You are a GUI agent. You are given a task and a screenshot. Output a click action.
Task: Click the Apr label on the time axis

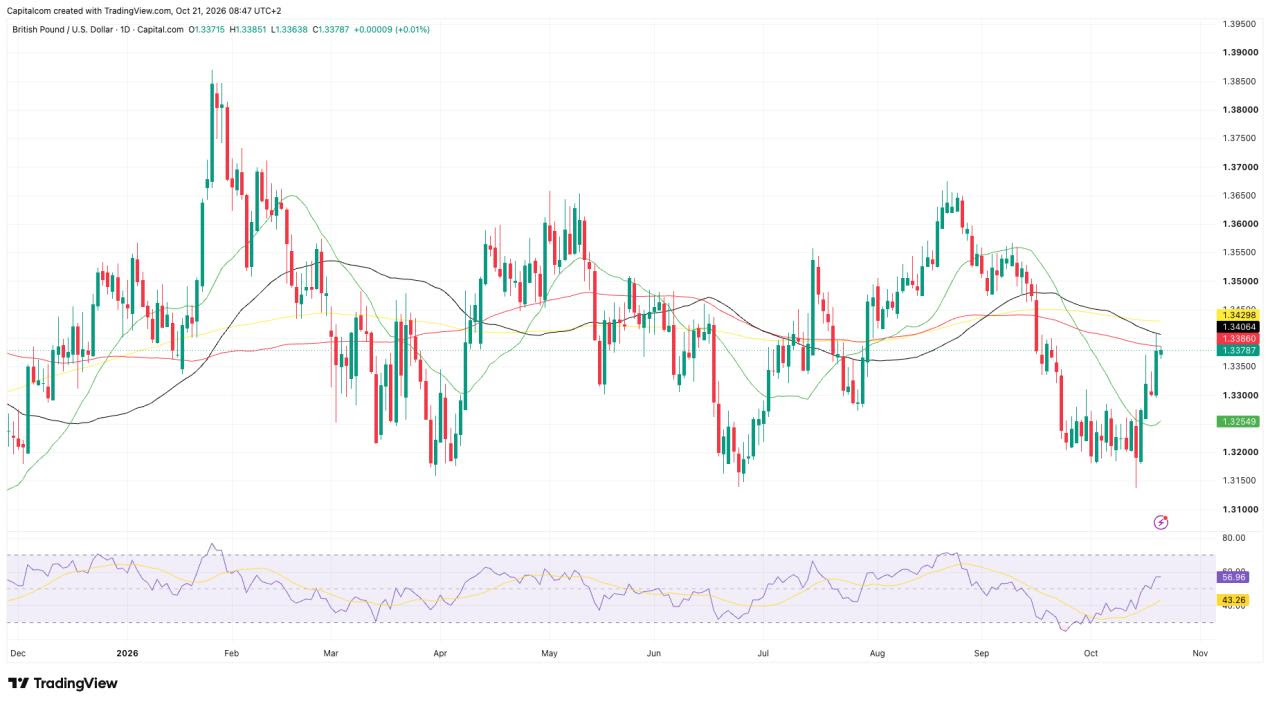point(439,653)
